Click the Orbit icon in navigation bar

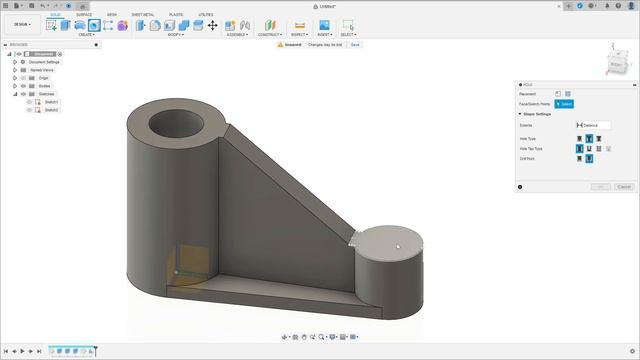pos(284,337)
